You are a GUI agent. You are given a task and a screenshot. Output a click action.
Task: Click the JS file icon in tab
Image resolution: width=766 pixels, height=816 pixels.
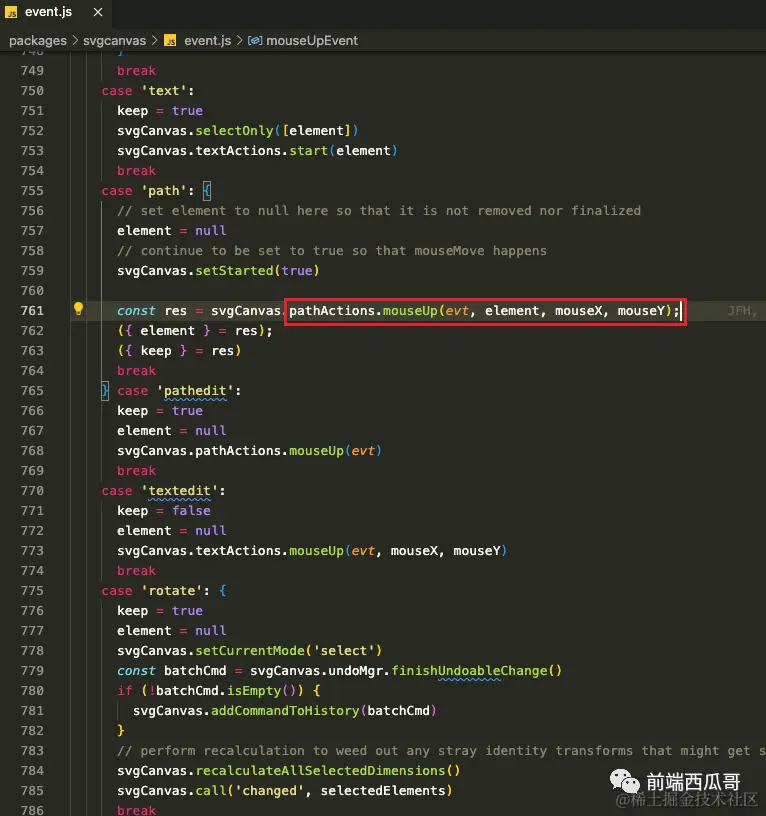pos(11,12)
